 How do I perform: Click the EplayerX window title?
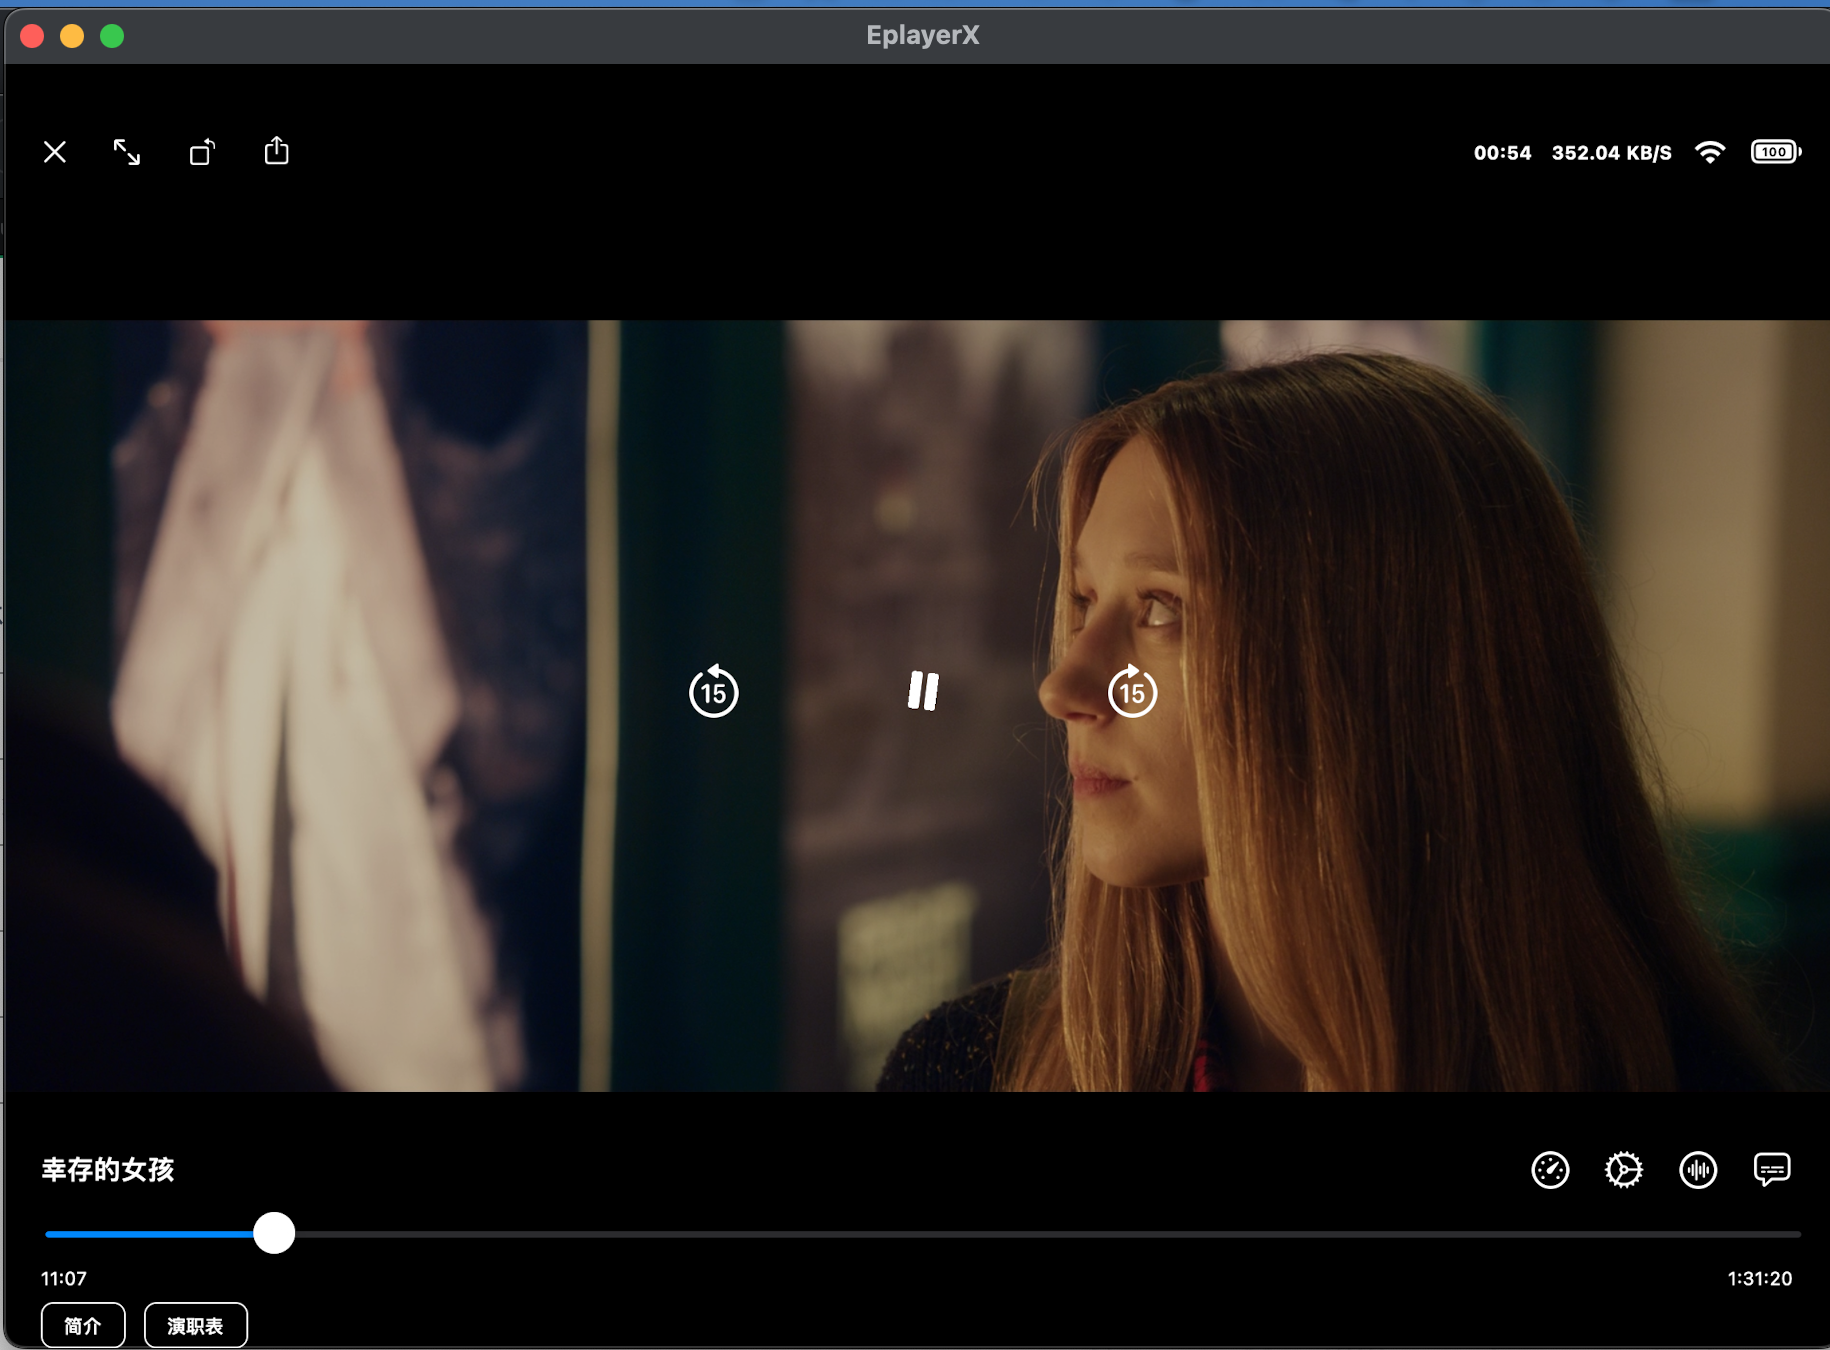pos(923,35)
